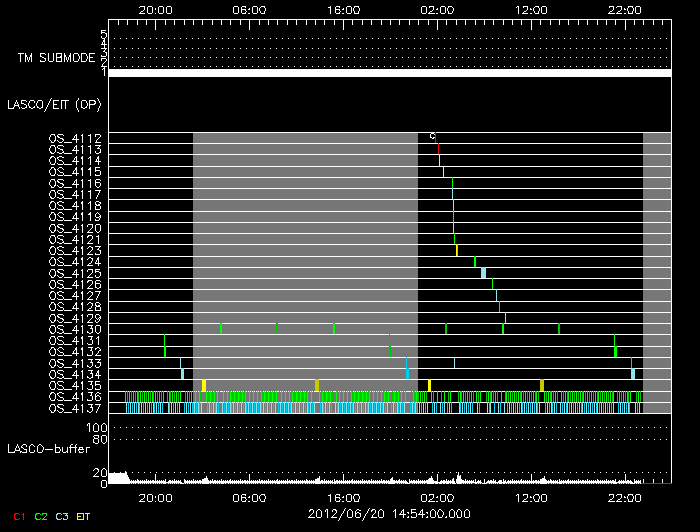
Task: Select the green C2 legend entry
Action: pyautogui.click(x=41, y=515)
